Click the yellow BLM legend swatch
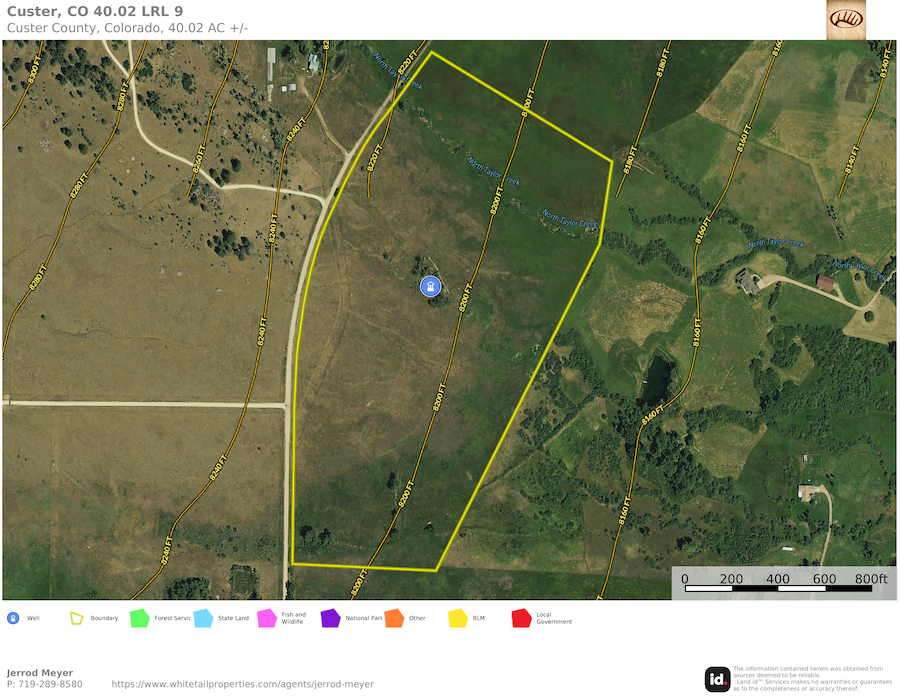900x696 pixels. (x=457, y=618)
